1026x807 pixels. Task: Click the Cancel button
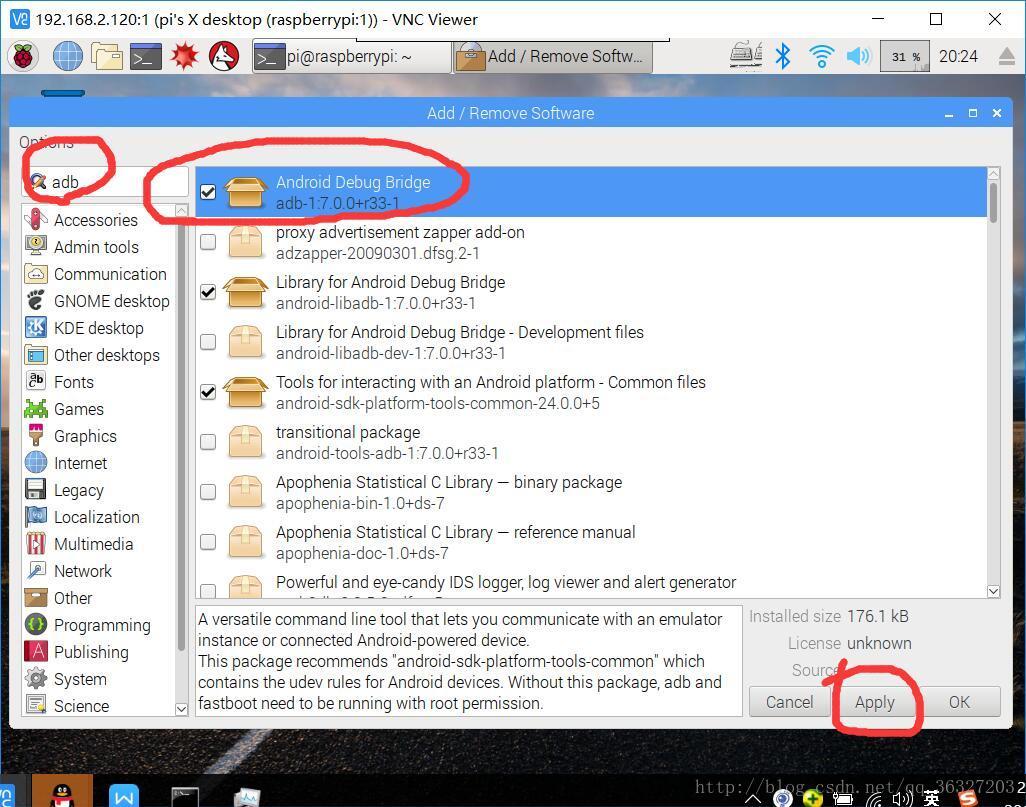coord(789,702)
